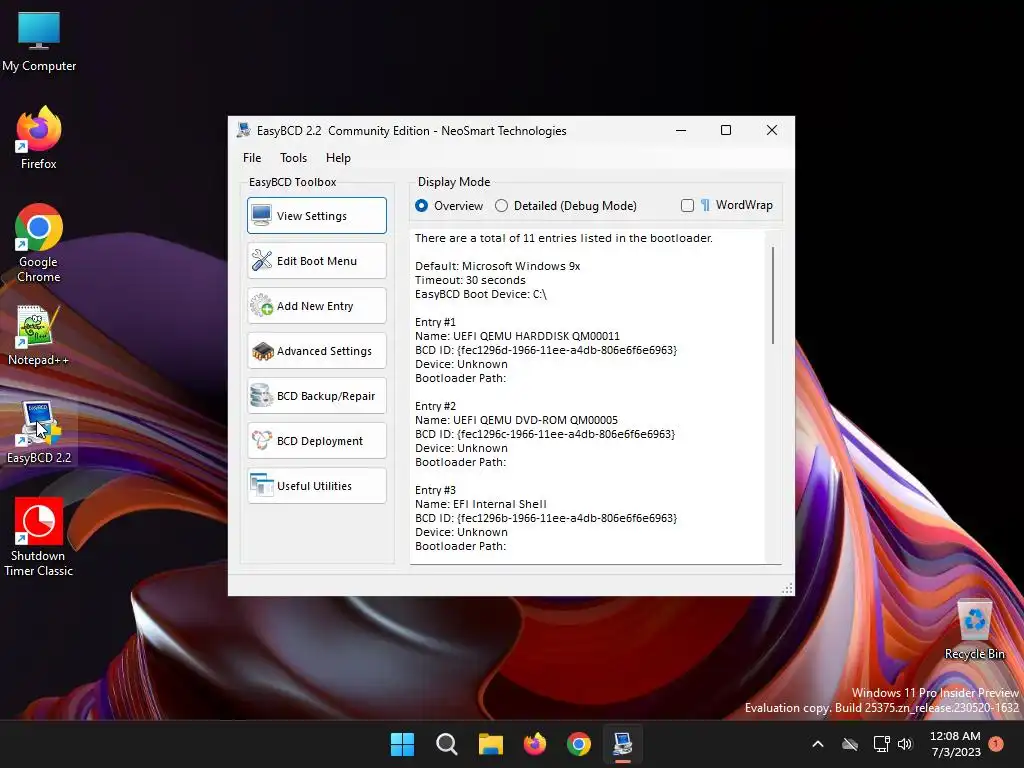Select EasyBCD 2.2 desktop shortcut
The image size is (1024, 768).
tap(39, 432)
